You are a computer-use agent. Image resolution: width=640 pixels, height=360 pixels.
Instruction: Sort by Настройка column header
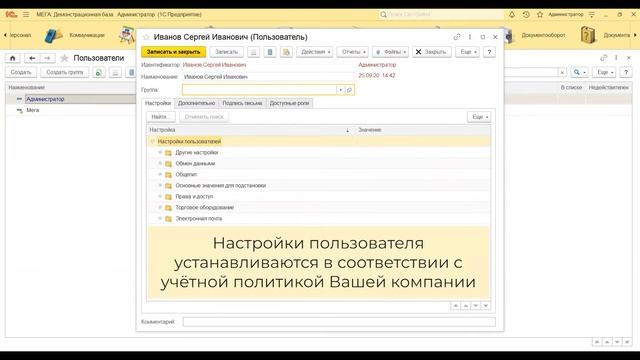point(250,130)
